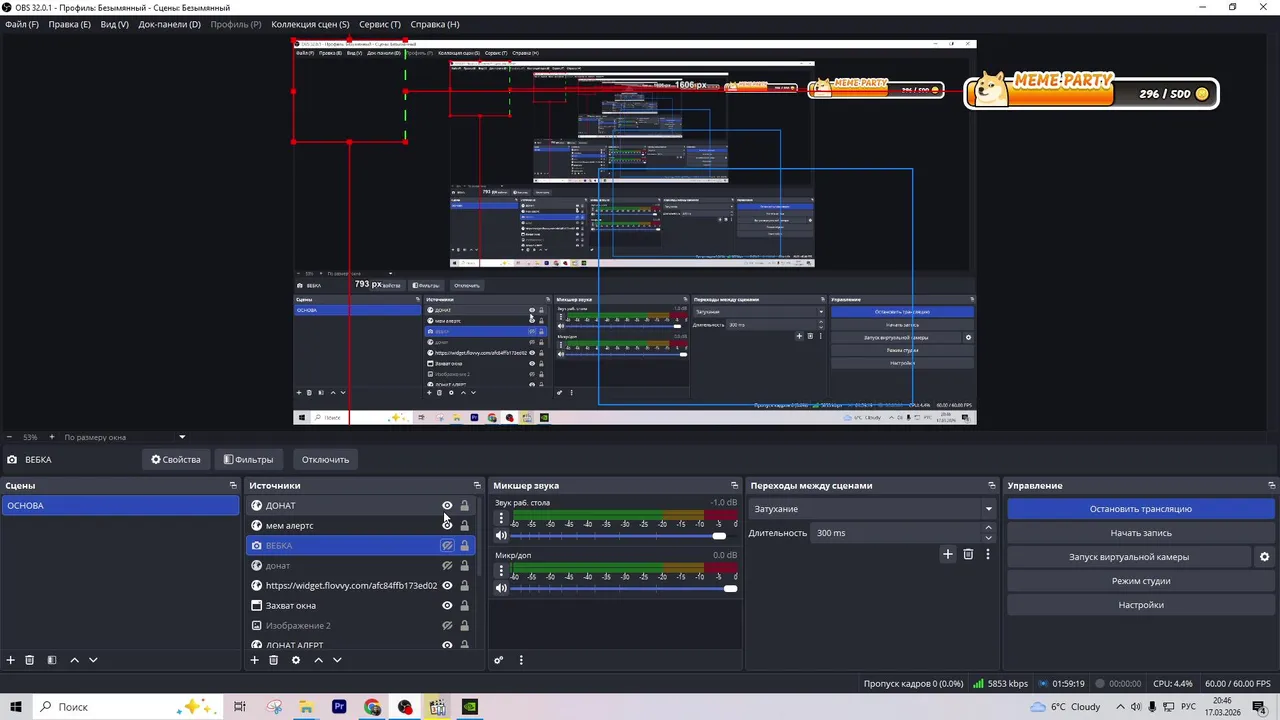Open the Сервис (T) menu
Viewport: 1280px width, 720px height.
click(380, 24)
